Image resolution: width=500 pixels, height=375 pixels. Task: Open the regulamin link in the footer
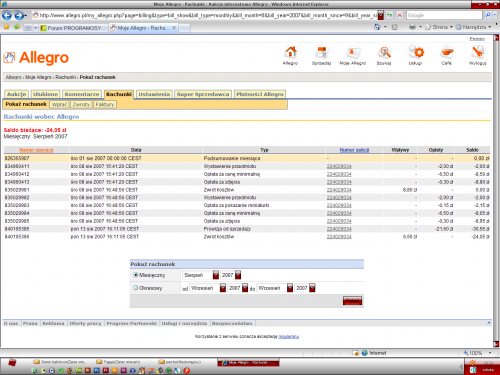[289, 336]
